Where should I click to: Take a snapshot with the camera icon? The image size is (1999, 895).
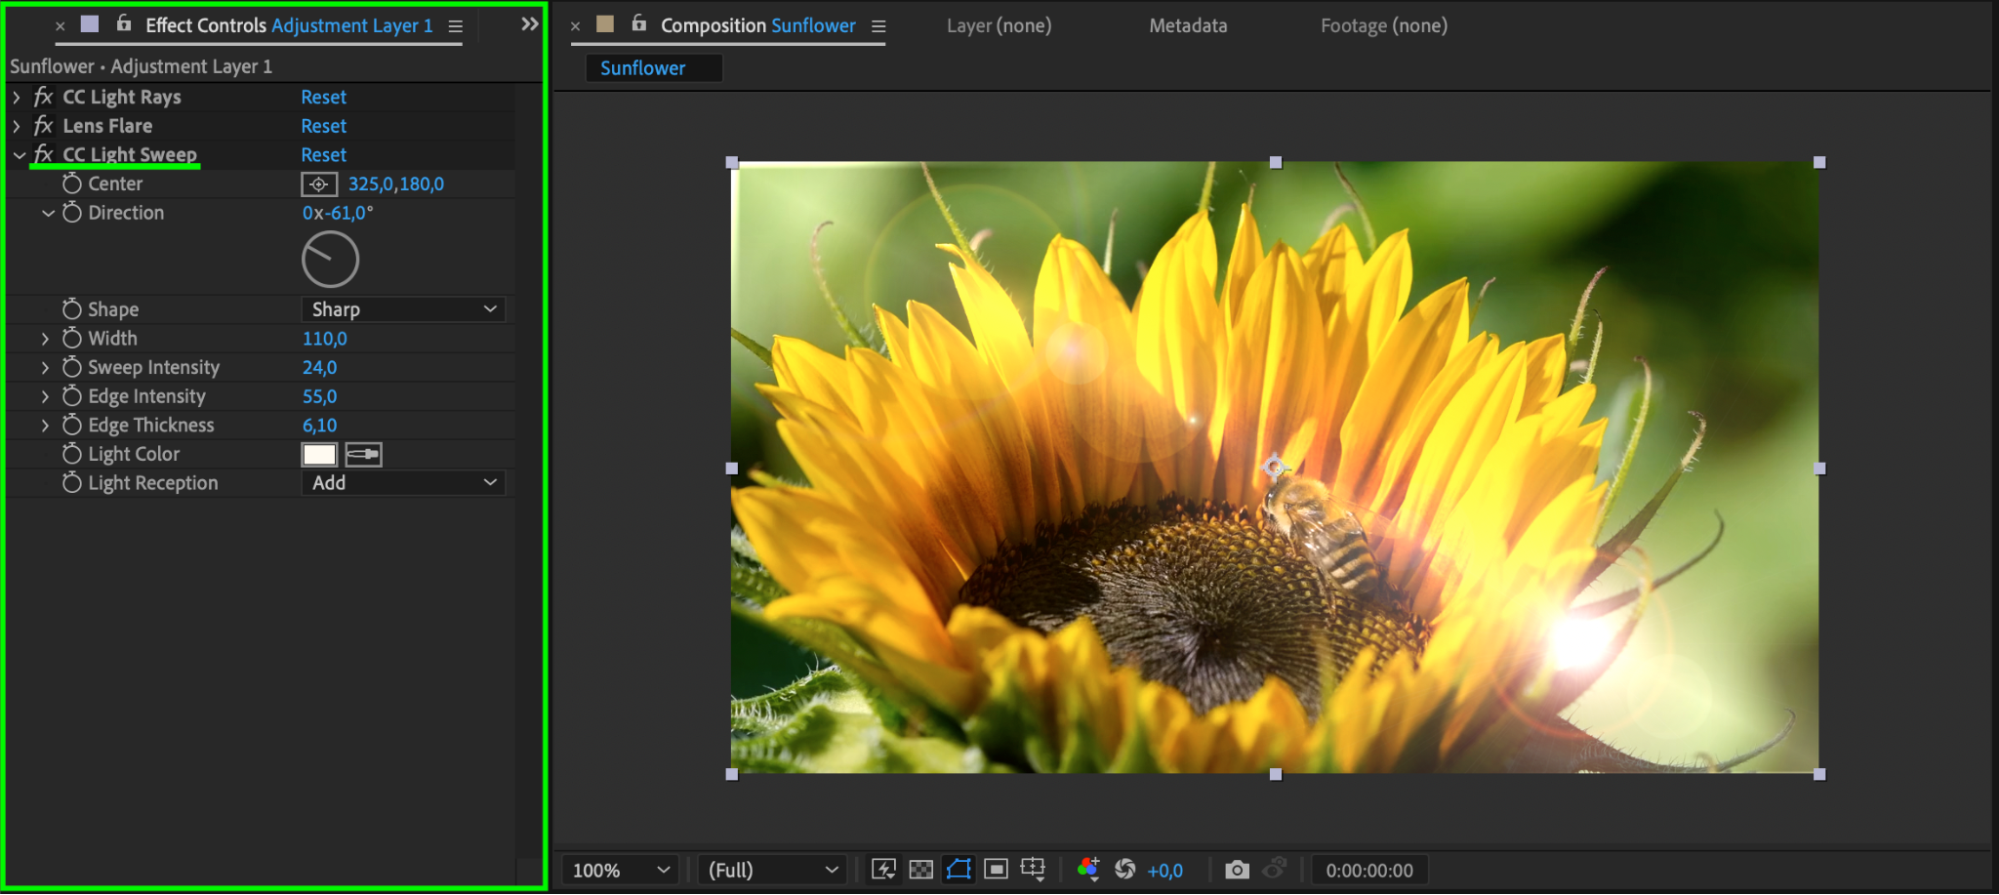[1237, 870]
